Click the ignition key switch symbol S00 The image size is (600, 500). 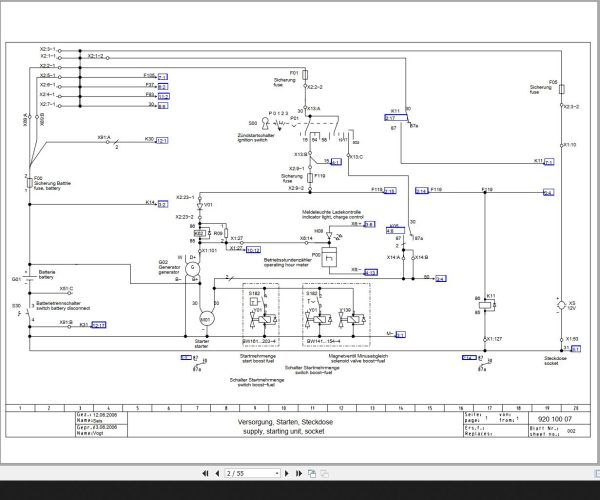coord(265,123)
